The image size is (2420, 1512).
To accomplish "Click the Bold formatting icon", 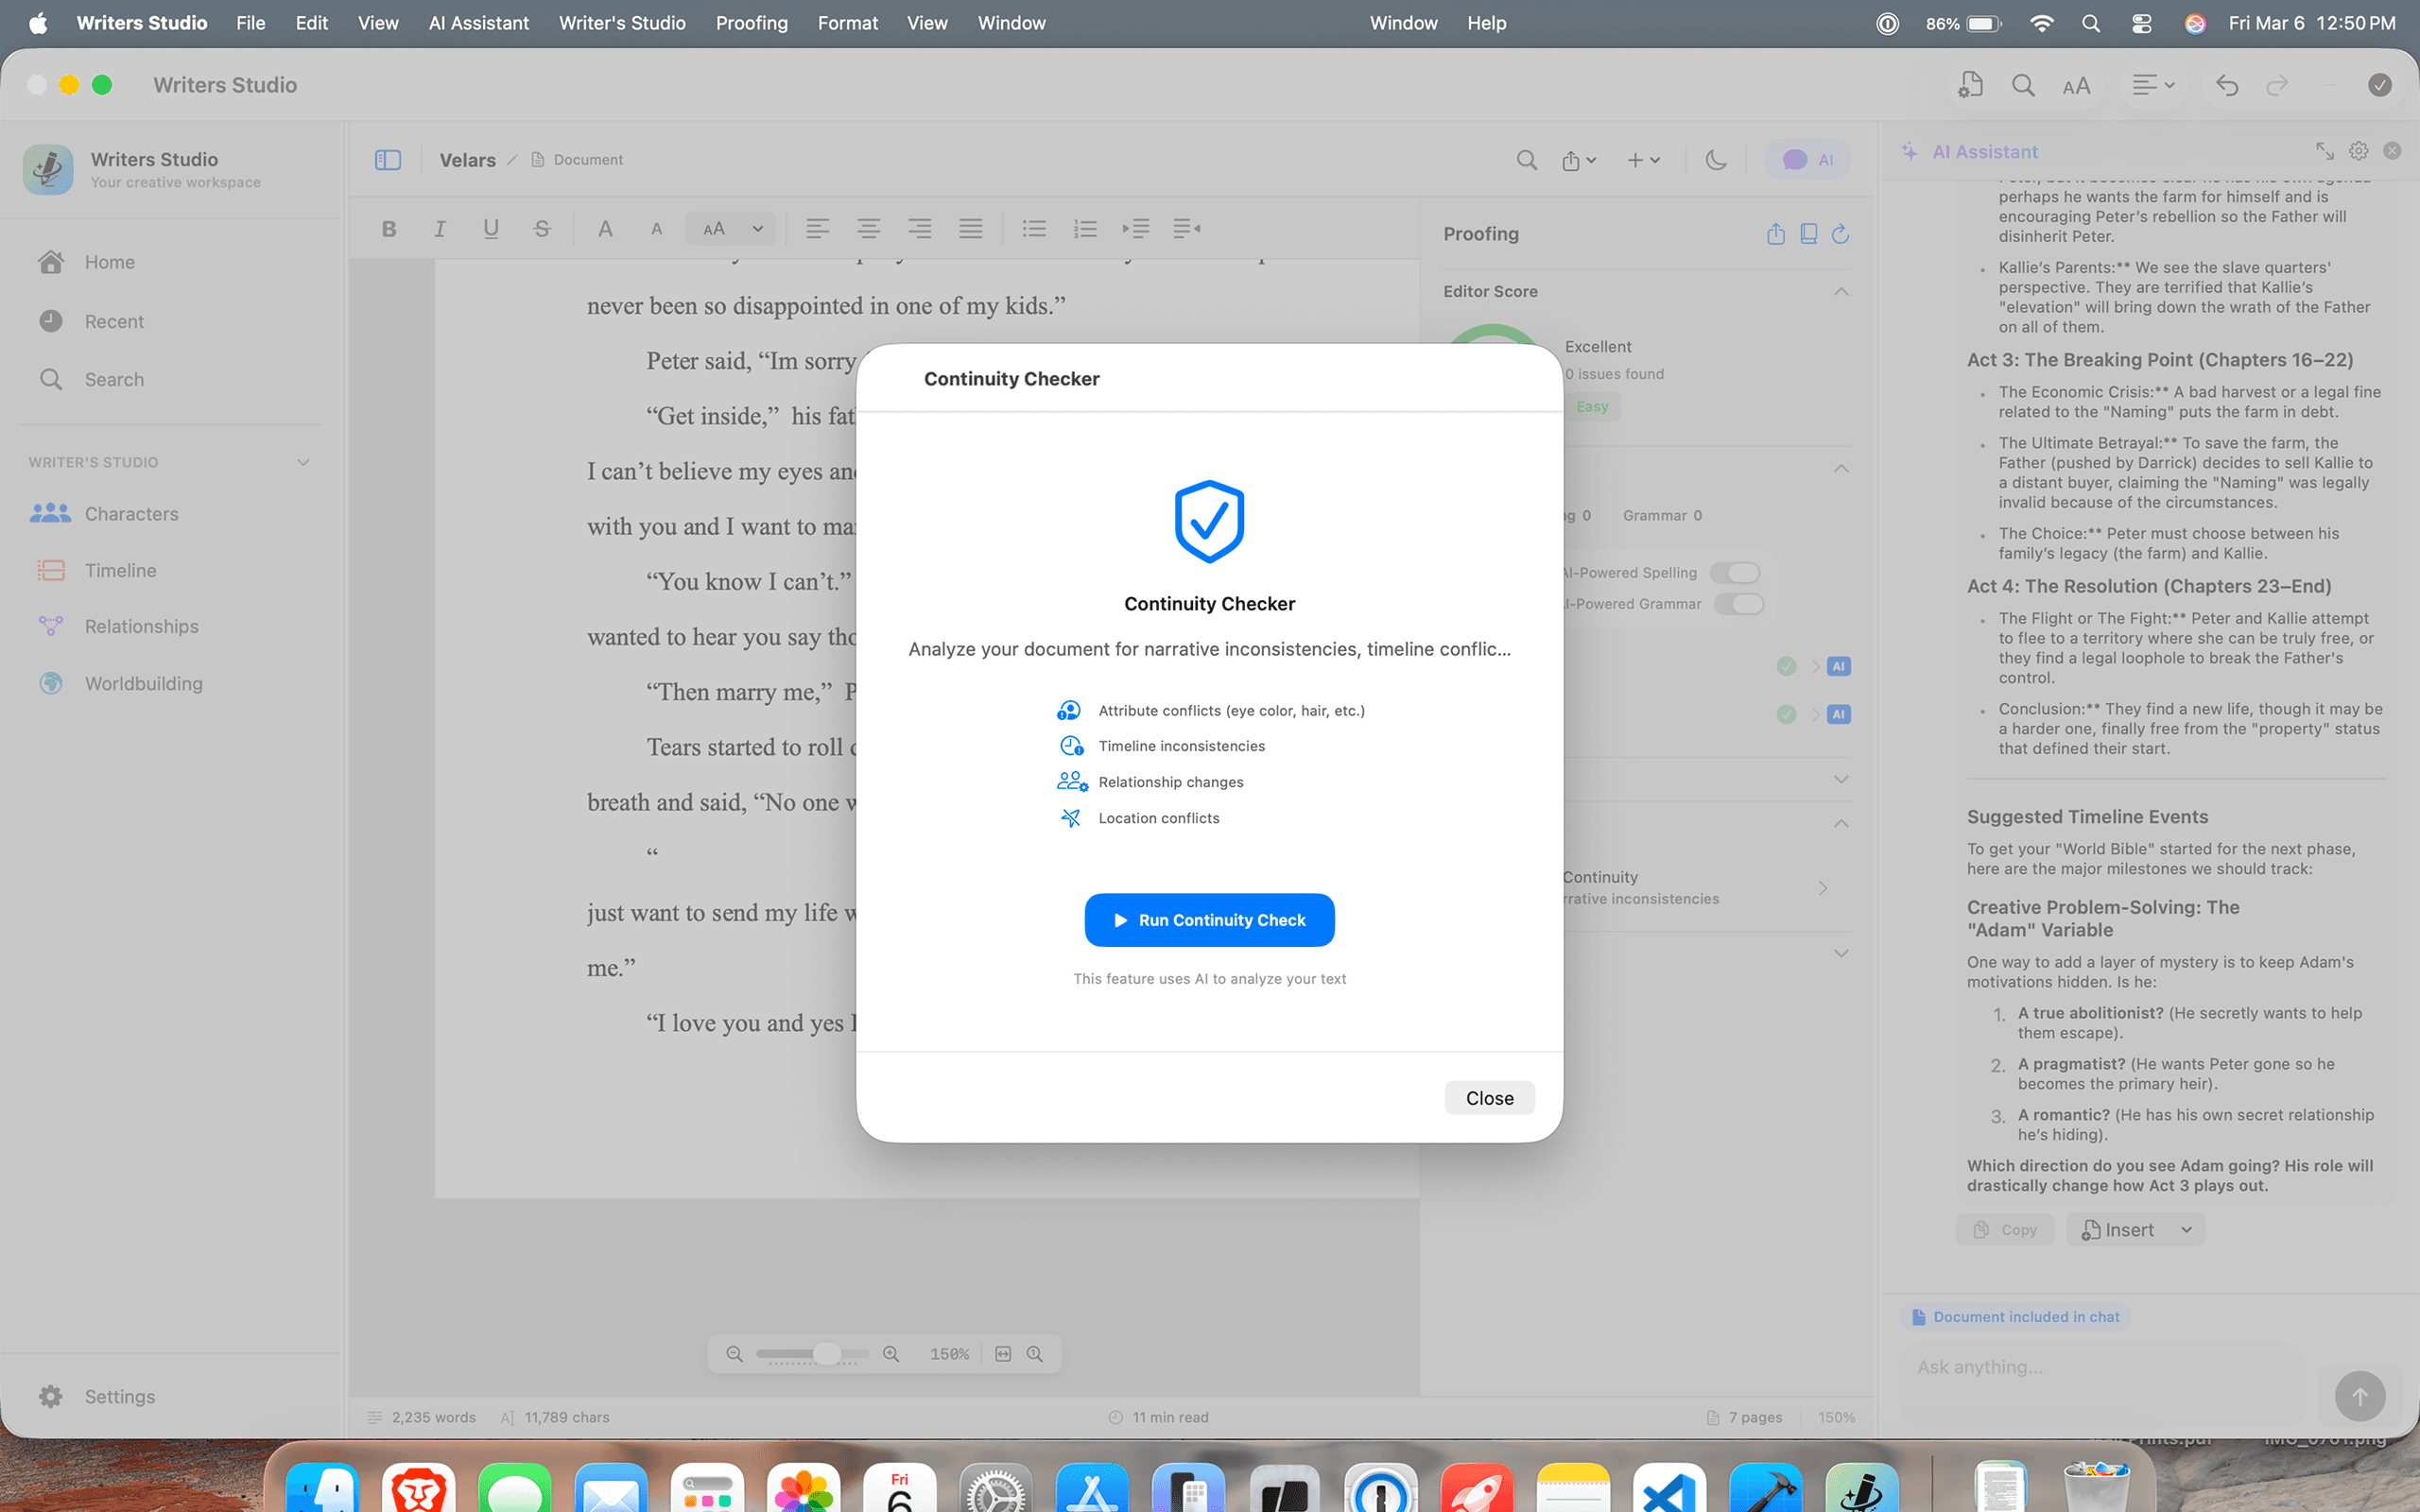I will point(389,229).
